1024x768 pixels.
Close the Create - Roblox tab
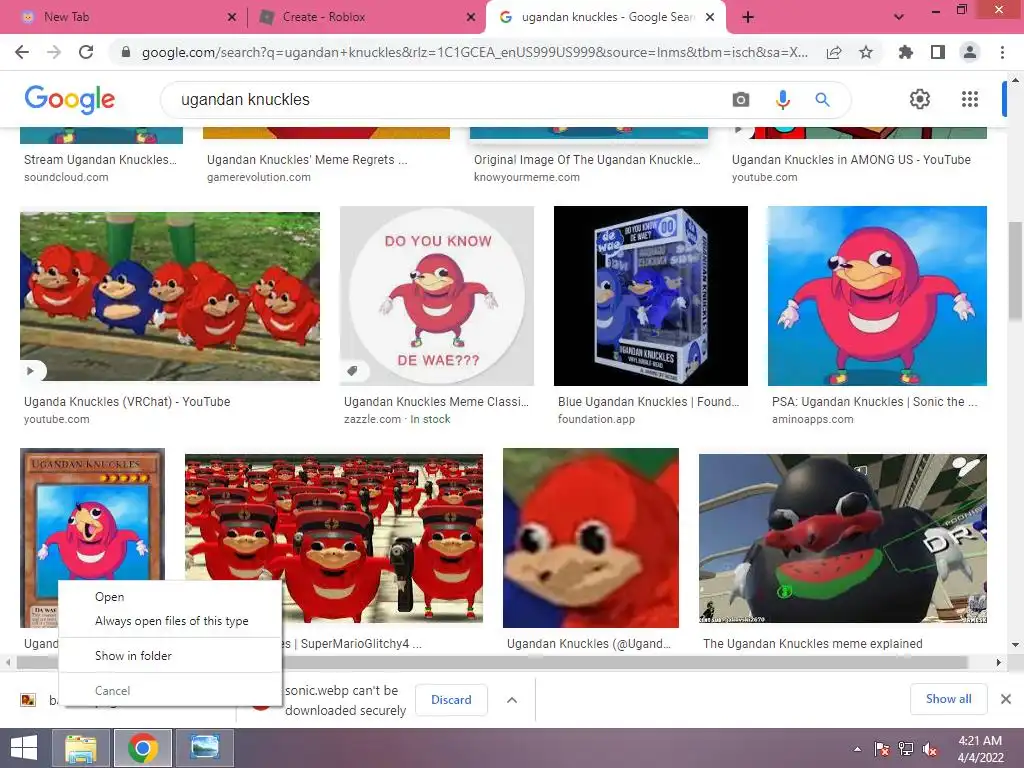pyautogui.click(x=471, y=17)
